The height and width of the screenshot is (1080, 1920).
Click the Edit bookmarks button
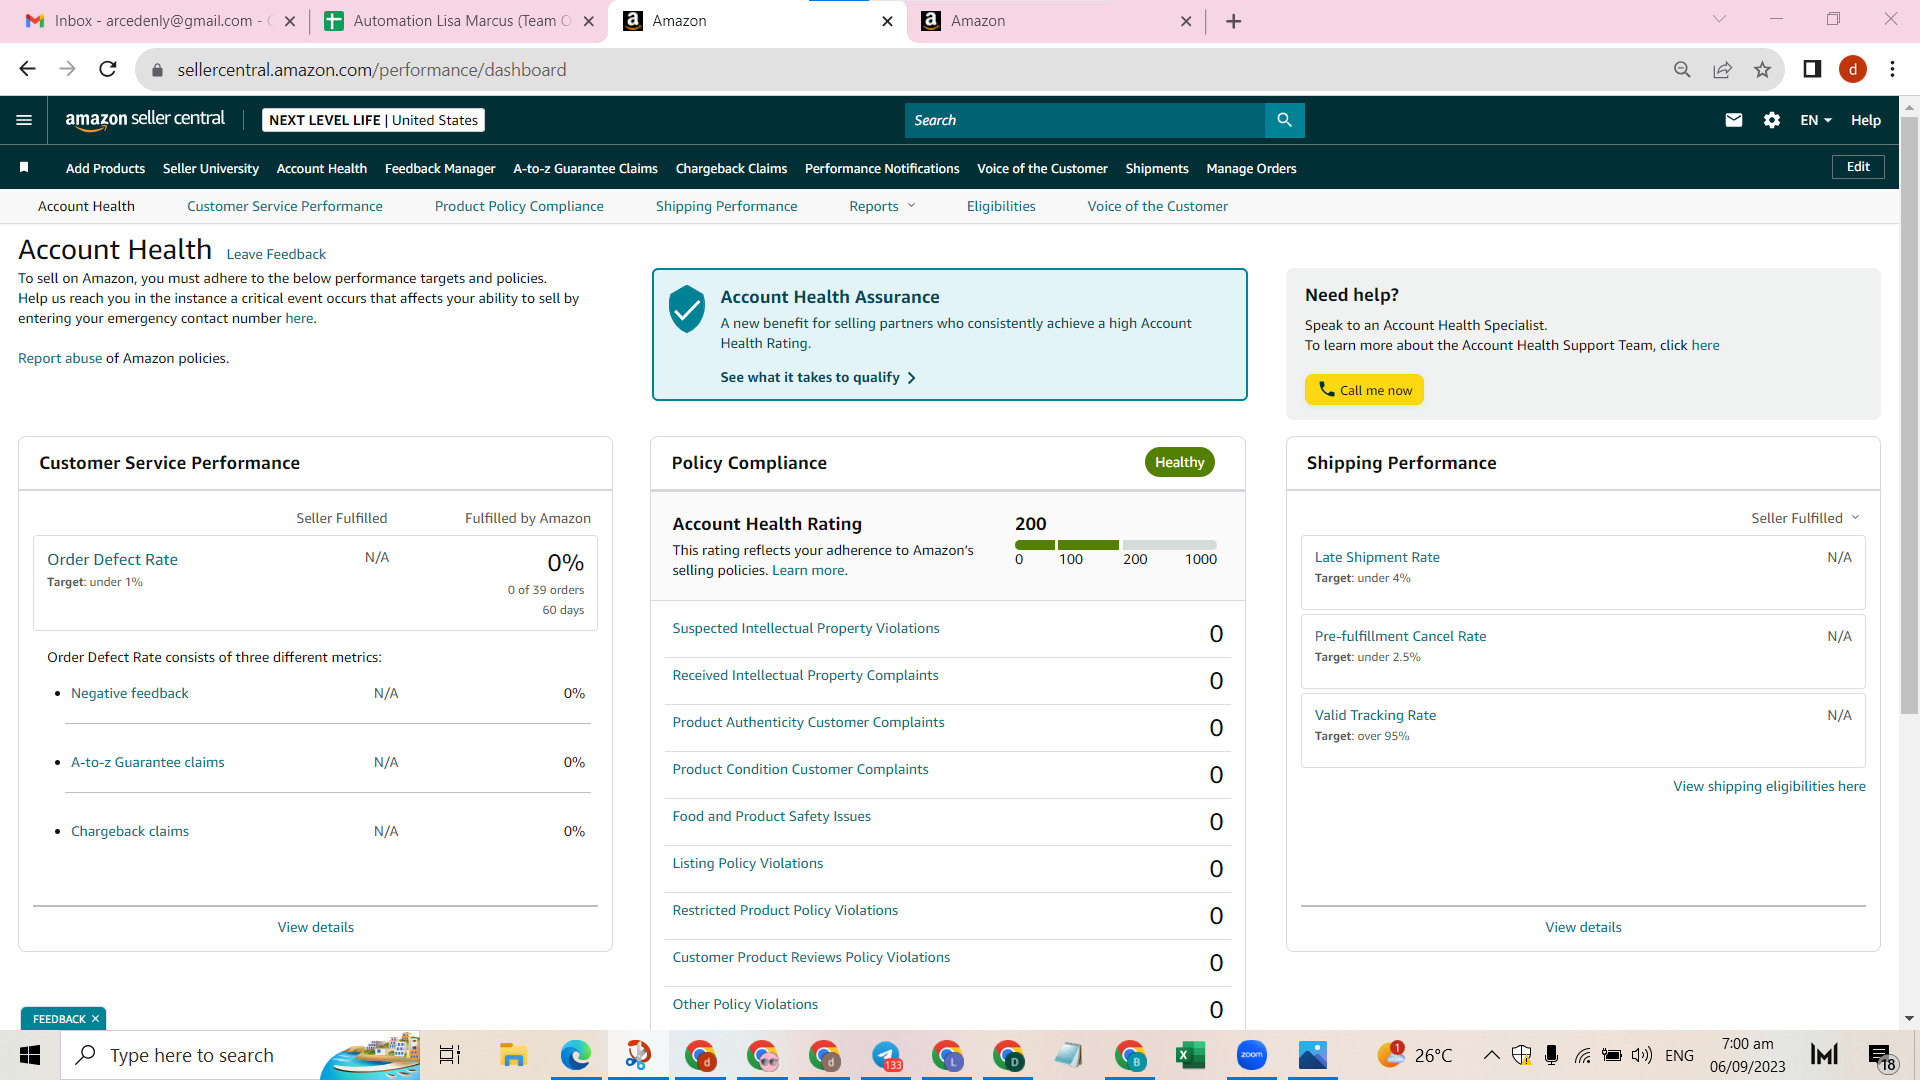point(1858,167)
